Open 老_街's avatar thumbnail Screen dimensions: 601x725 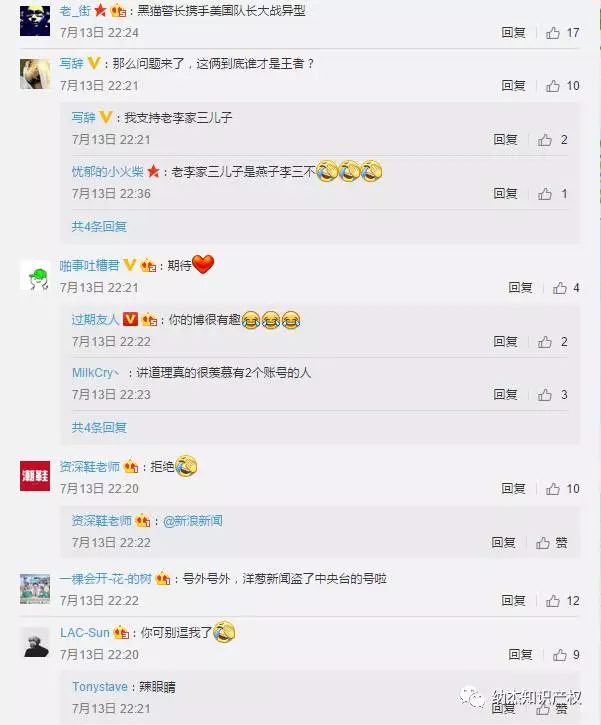click(35, 21)
